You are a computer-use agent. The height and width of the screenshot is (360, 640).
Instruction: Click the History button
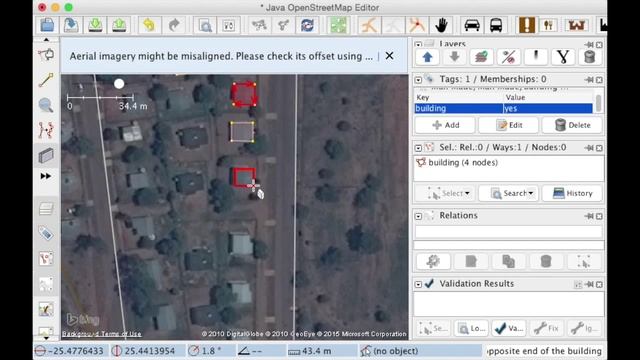coord(573,193)
